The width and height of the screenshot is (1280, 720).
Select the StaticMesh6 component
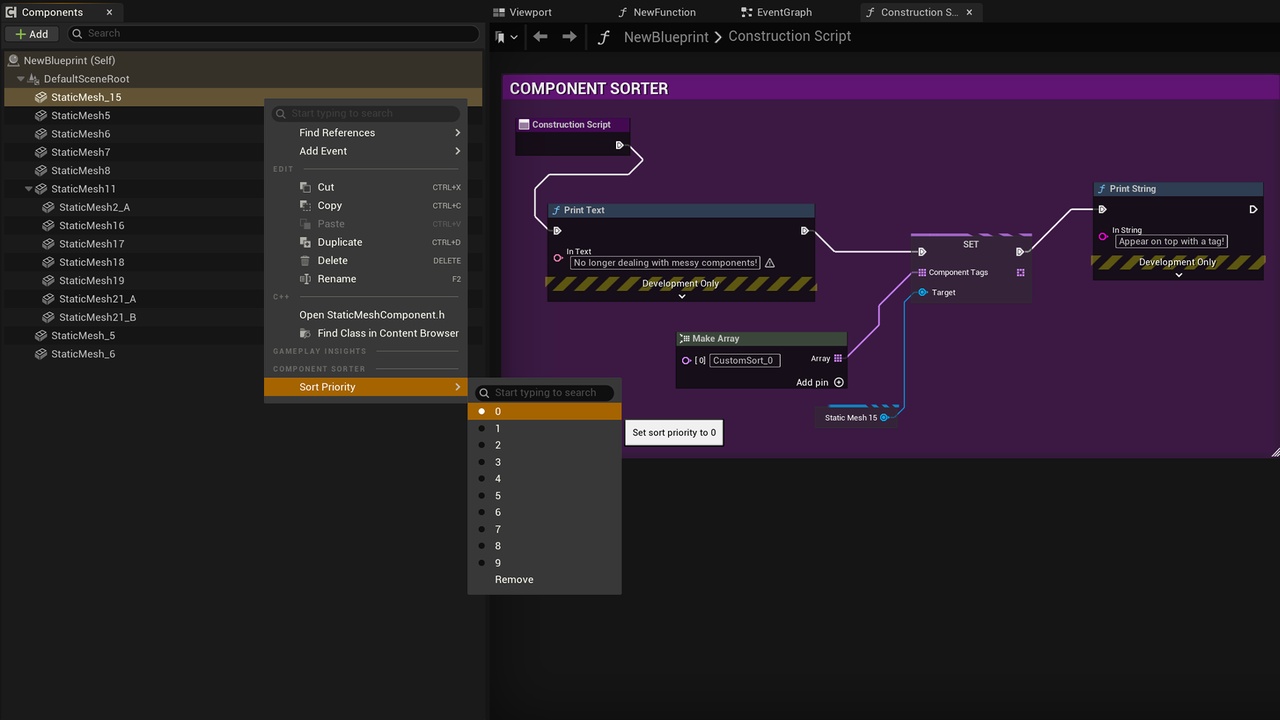(x=80, y=134)
